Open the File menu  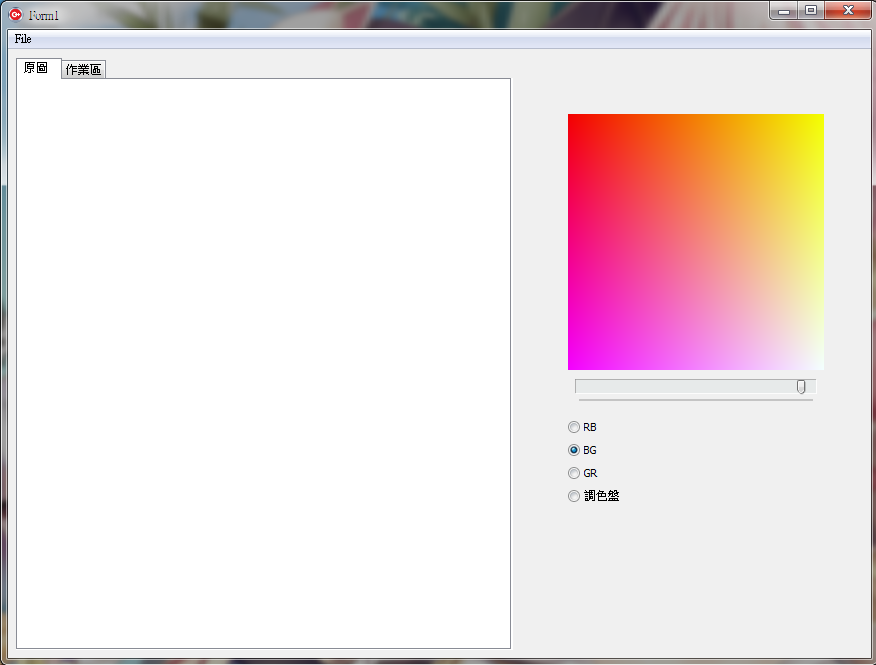click(x=23, y=39)
